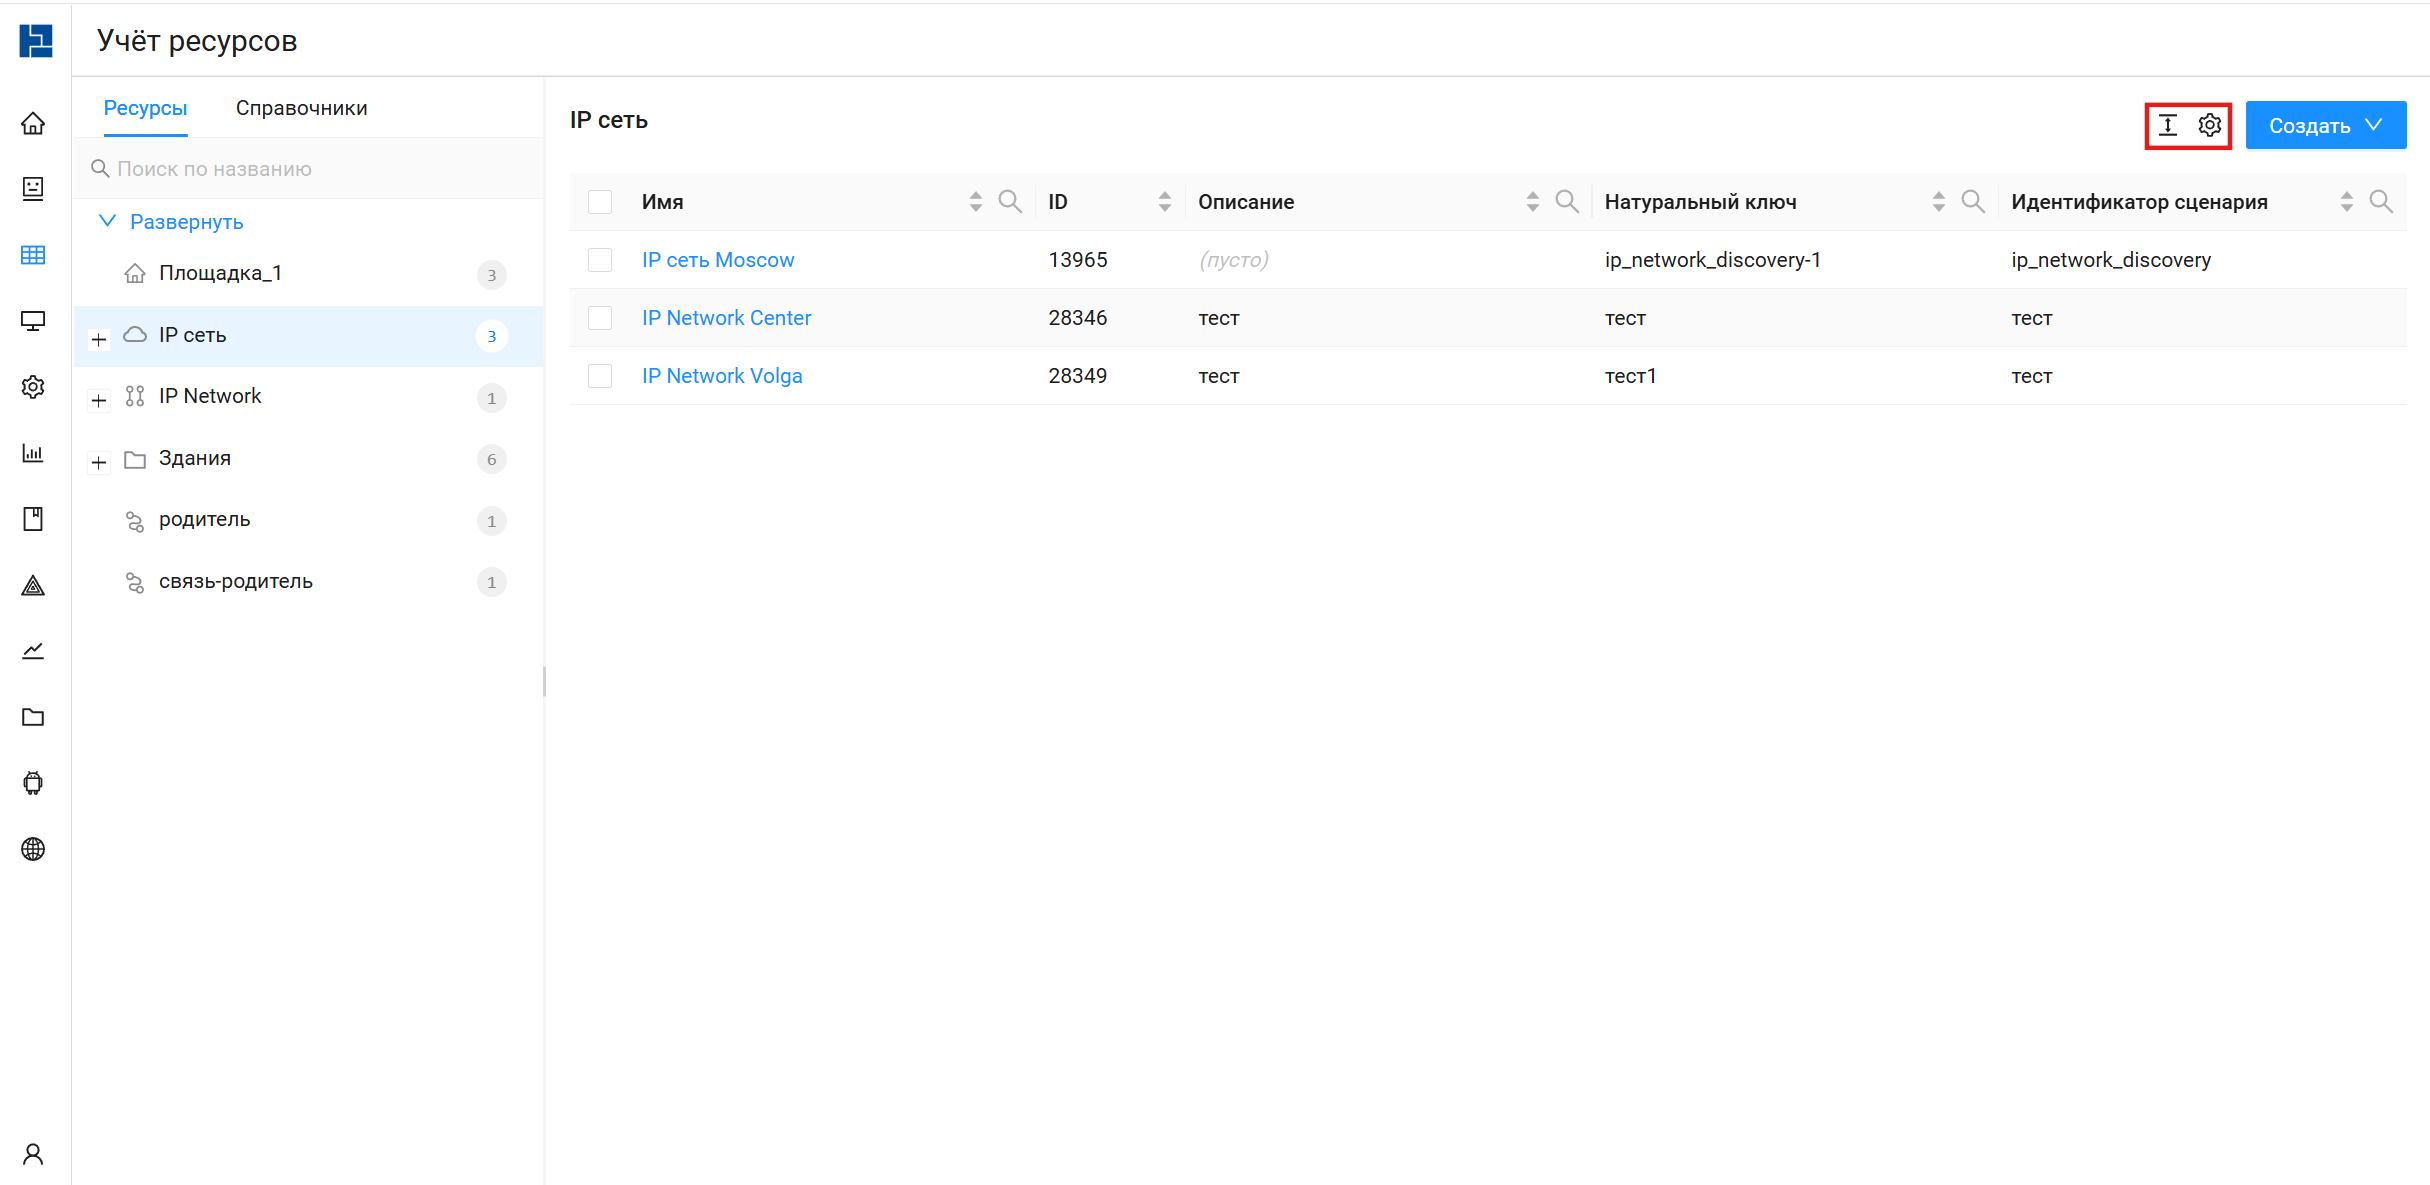Open the globe icon in sidebar
2430x1185 pixels.
tap(33, 849)
